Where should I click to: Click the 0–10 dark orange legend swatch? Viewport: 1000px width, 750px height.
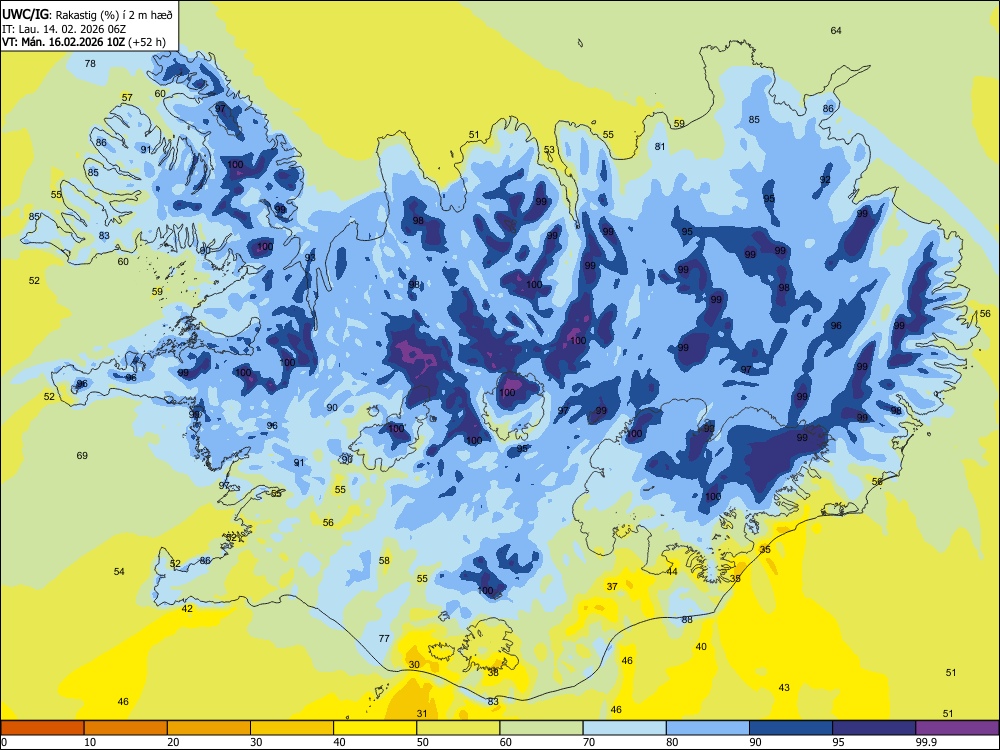[x=42, y=728]
